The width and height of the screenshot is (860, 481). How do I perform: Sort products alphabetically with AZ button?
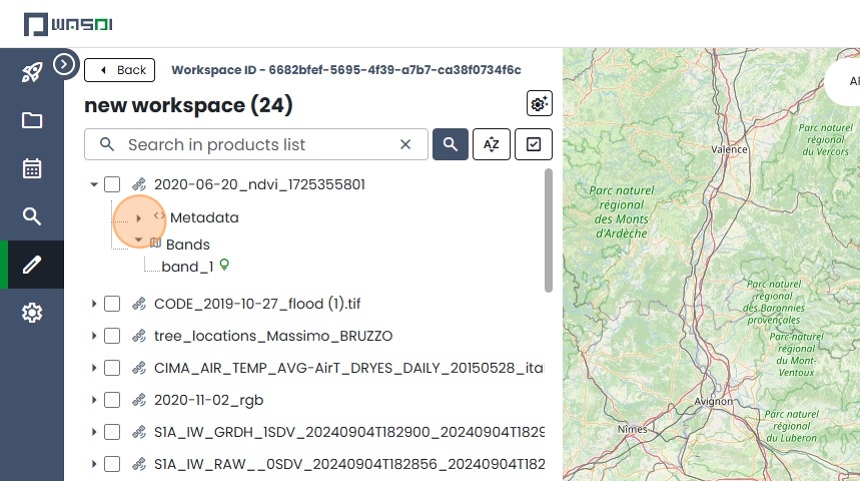click(491, 144)
